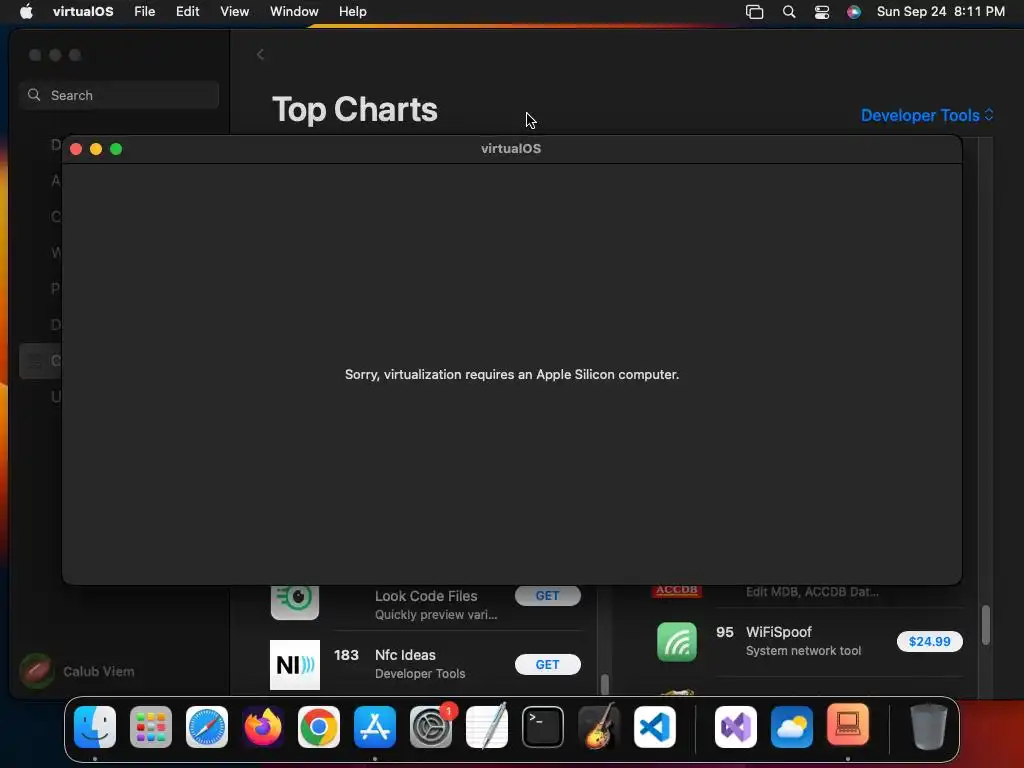1024x768 pixels.
Task: Open the cloud weather app in Dock
Action: pyautogui.click(x=792, y=727)
